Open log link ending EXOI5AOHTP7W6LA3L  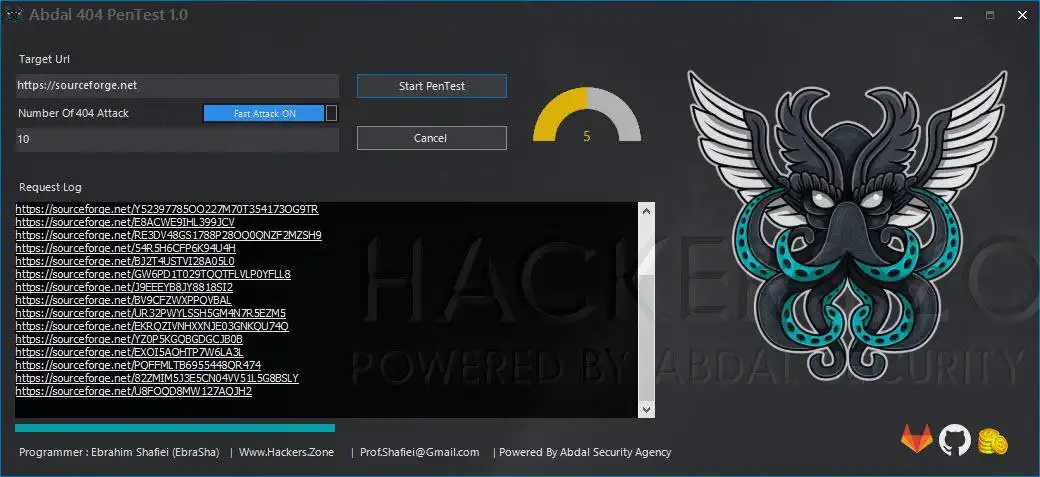pyautogui.click(x=129, y=352)
